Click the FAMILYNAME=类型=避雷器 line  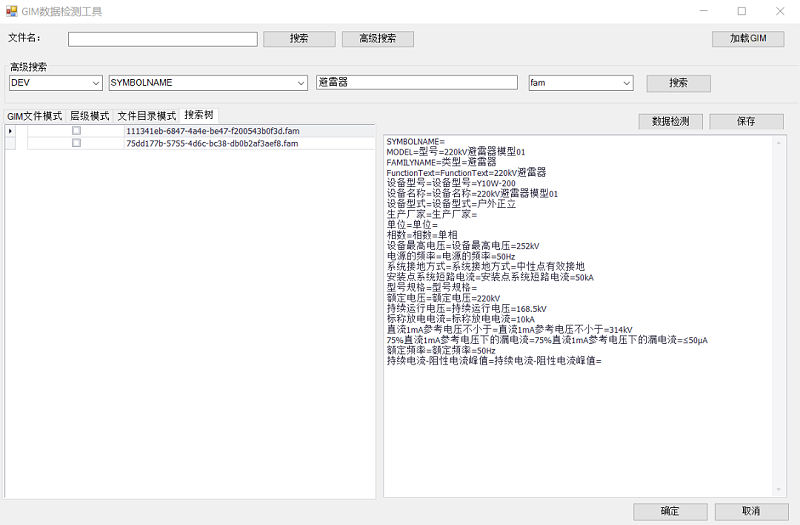(441, 162)
